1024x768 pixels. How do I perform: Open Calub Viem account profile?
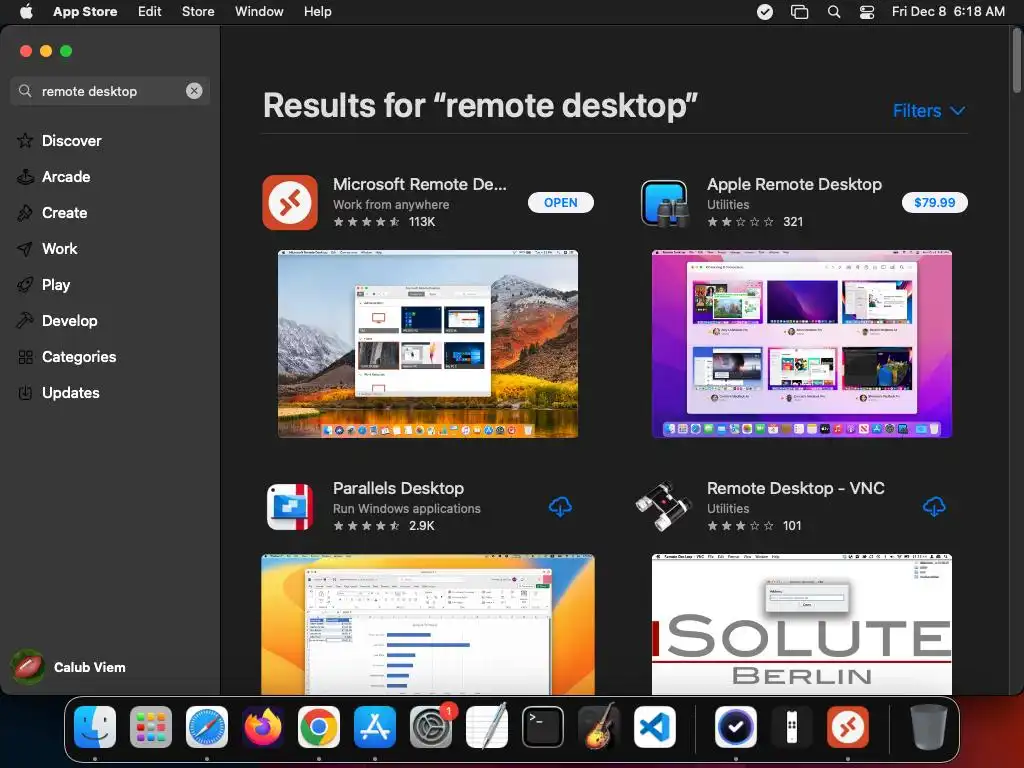pos(69,667)
